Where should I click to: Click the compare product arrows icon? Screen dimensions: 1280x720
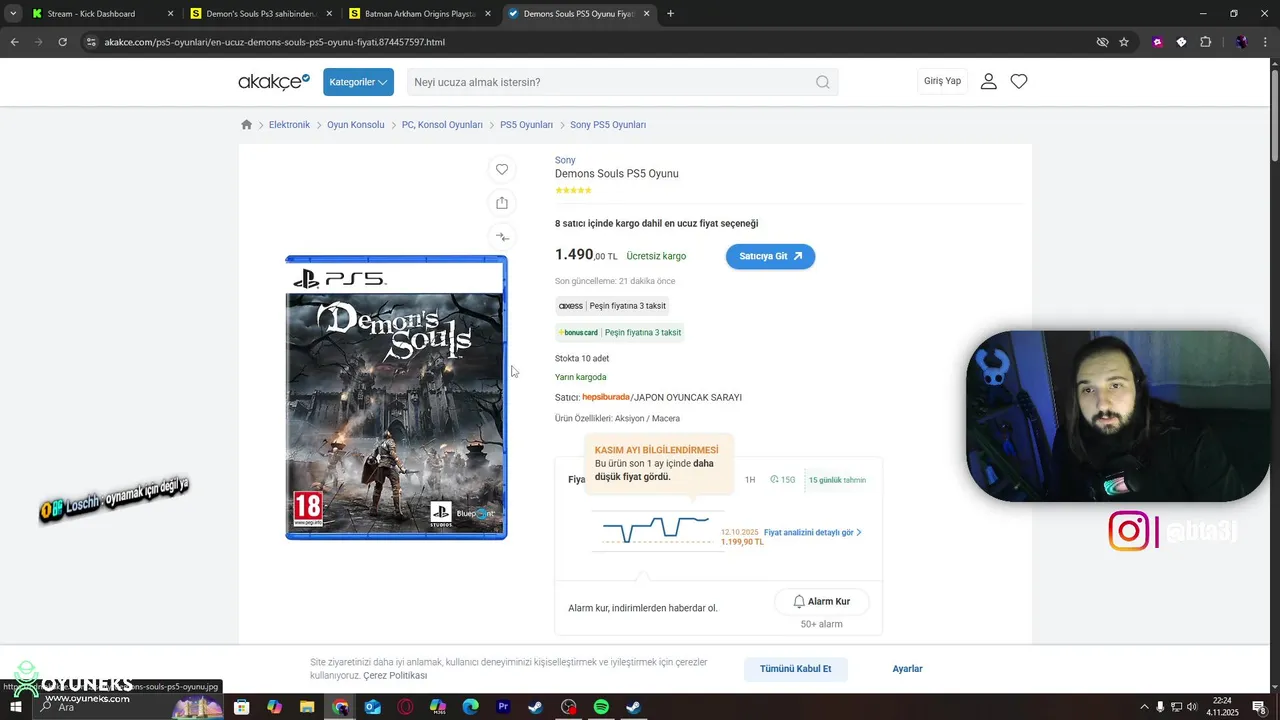click(502, 237)
